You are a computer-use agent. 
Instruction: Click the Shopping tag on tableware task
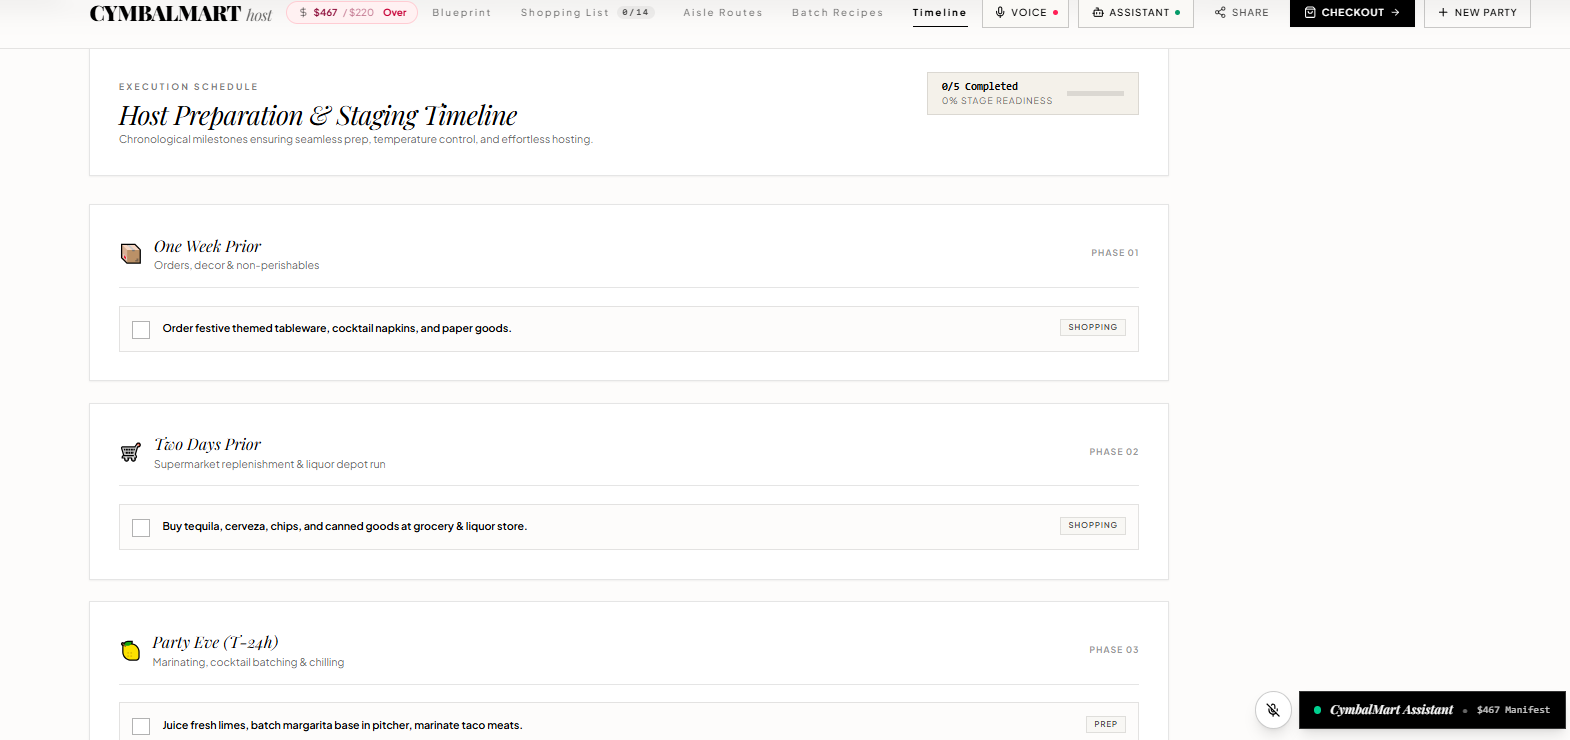tap(1093, 328)
